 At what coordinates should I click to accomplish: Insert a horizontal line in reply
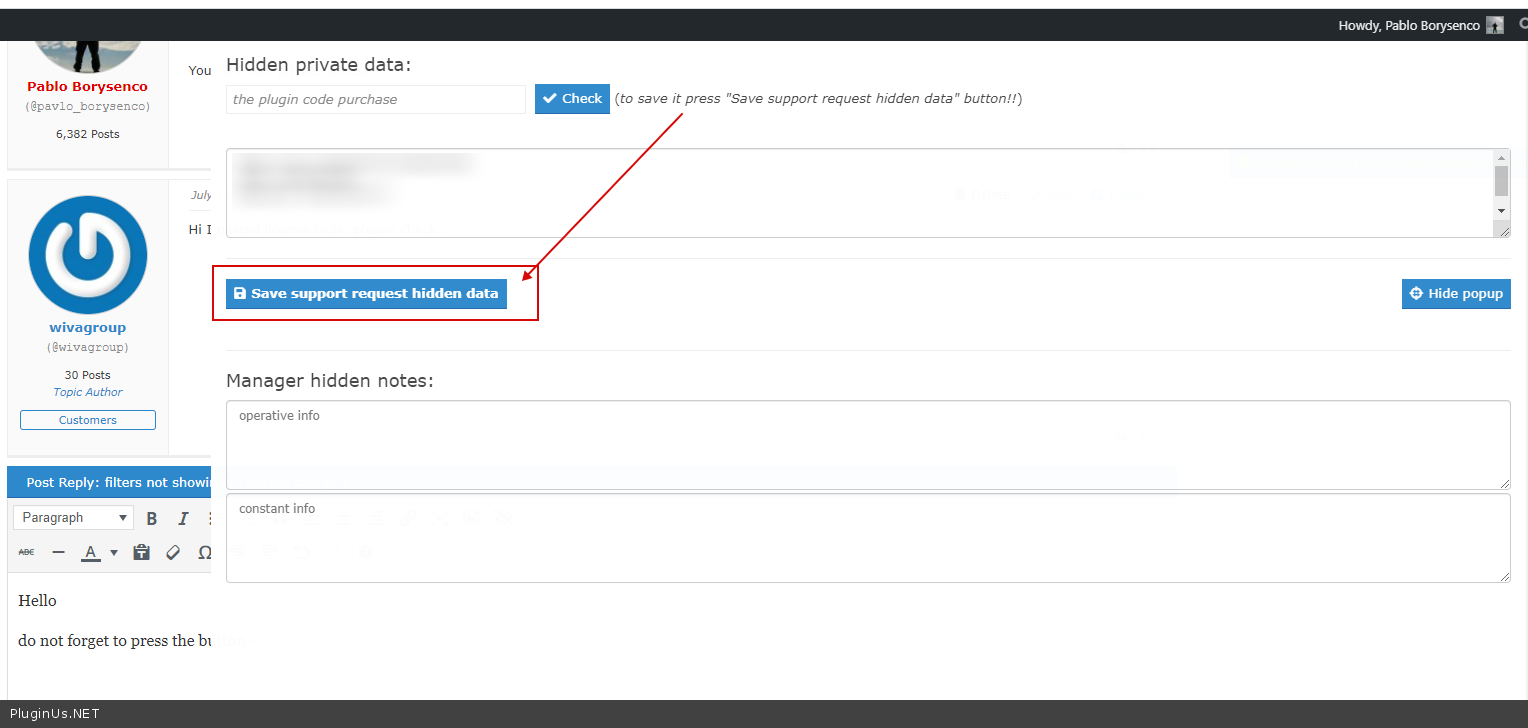pyautogui.click(x=58, y=552)
